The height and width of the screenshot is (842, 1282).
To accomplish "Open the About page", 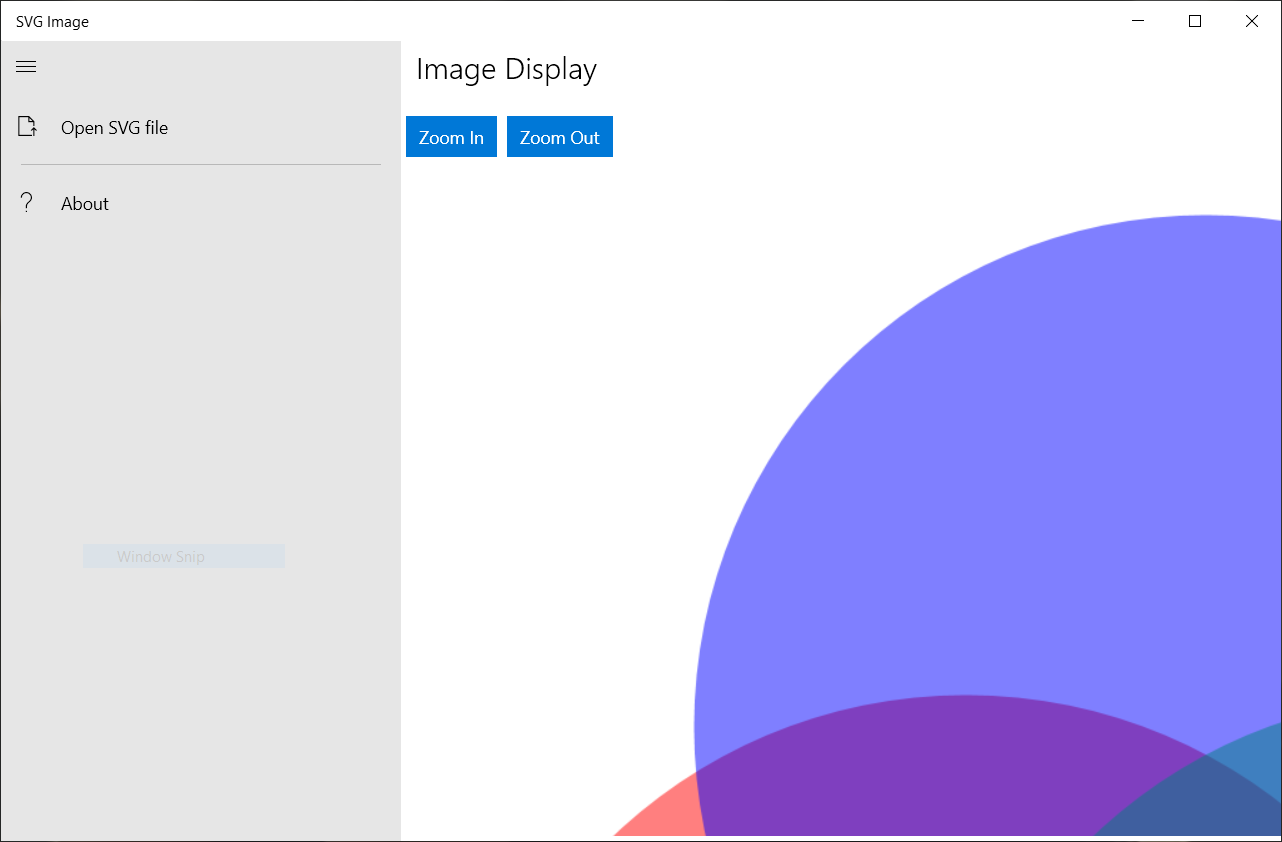I will tap(201, 203).
